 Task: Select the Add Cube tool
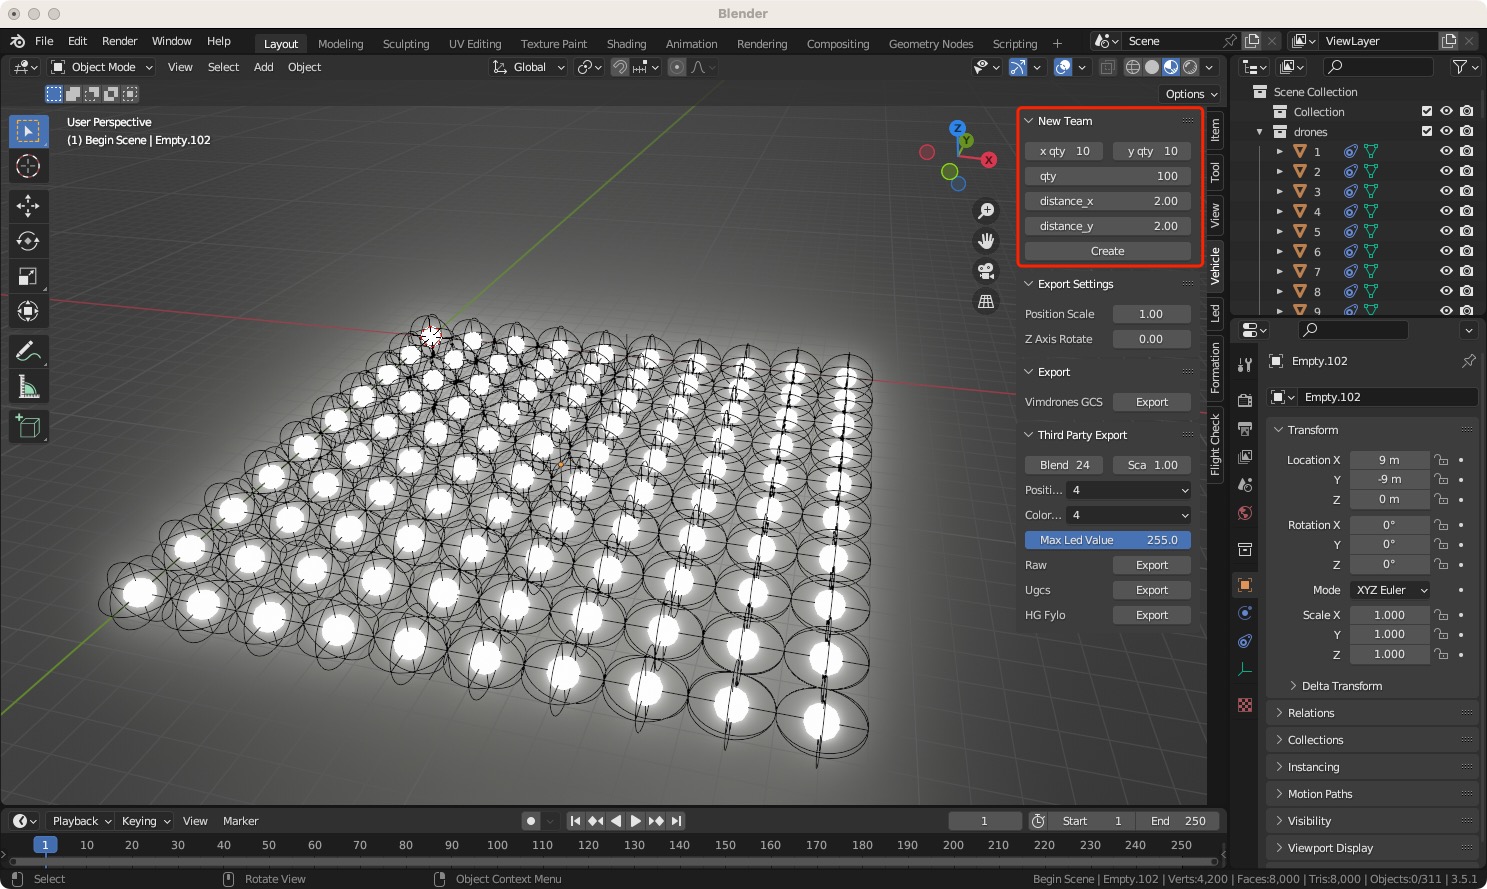tap(28, 426)
